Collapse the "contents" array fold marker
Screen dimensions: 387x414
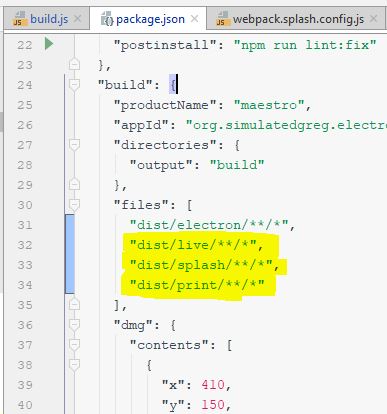pos(74,344)
